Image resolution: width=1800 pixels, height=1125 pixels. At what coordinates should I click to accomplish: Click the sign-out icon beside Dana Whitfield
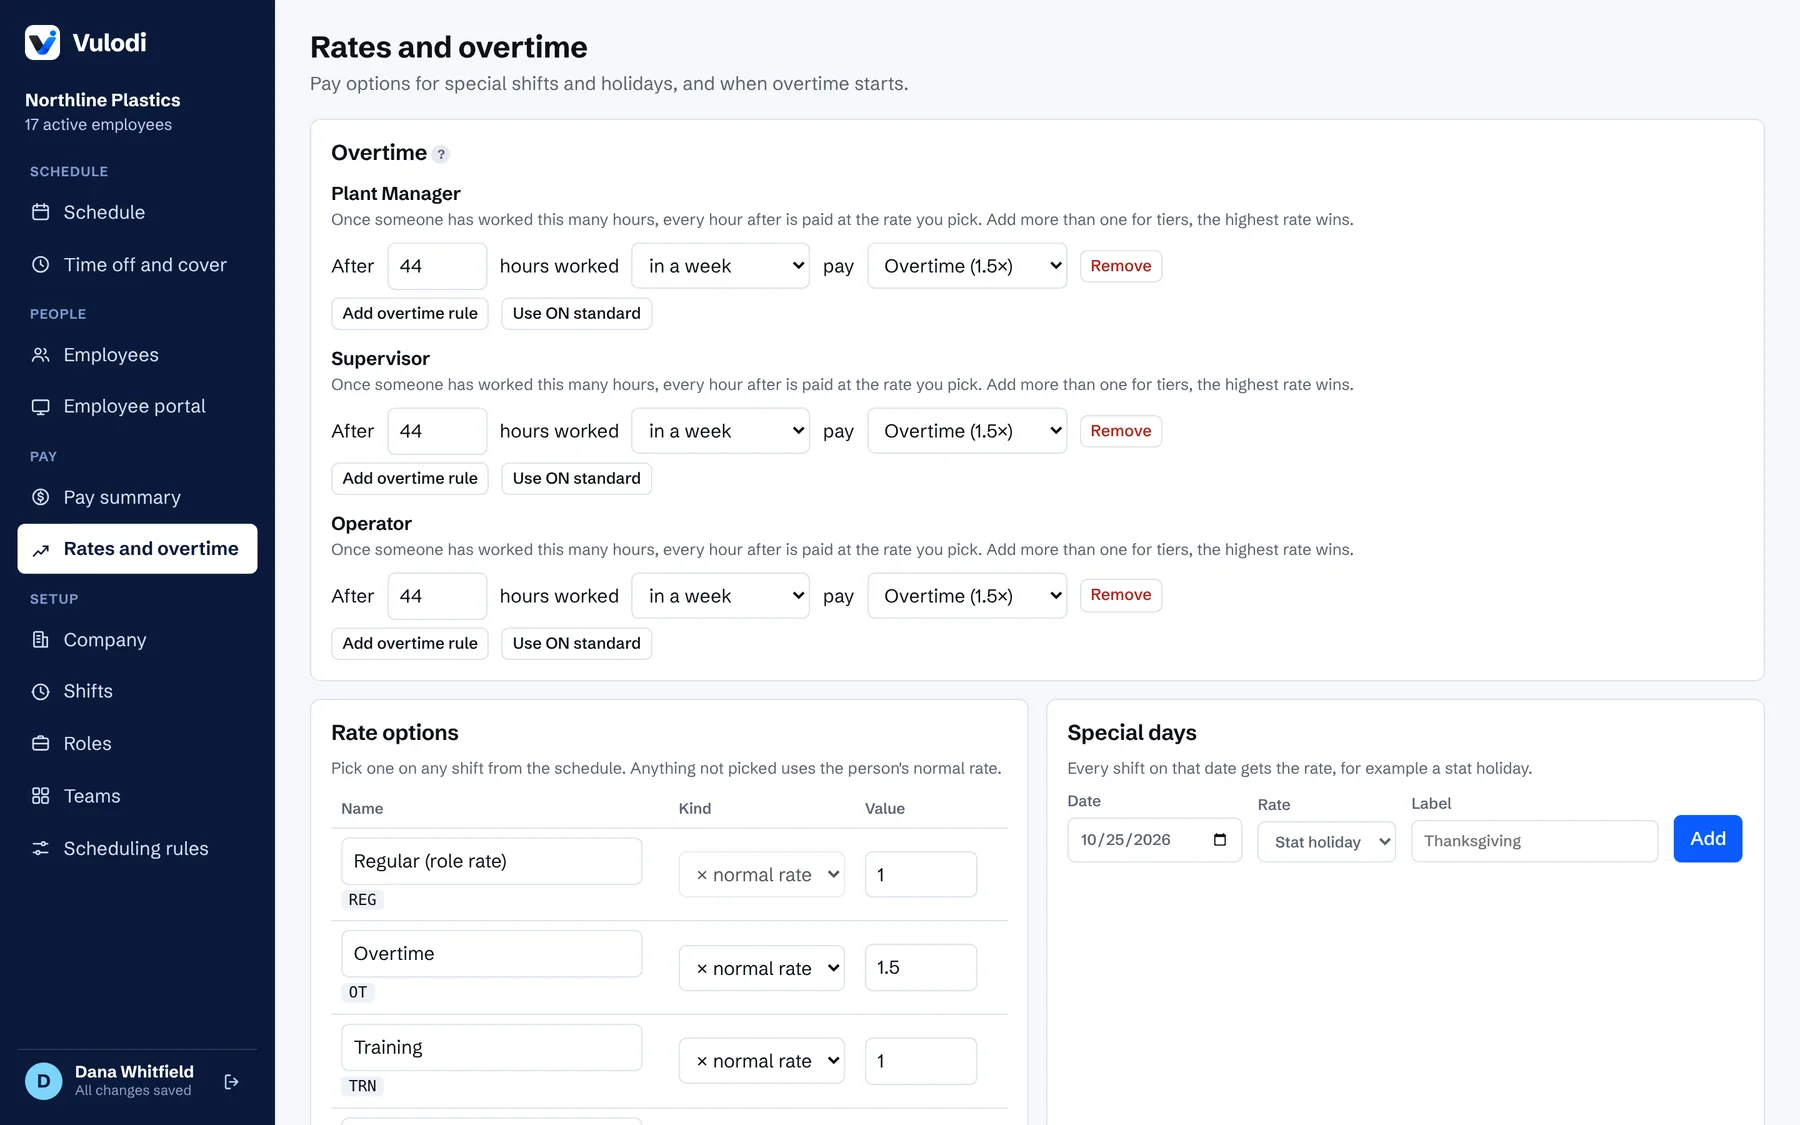[x=232, y=1082]
